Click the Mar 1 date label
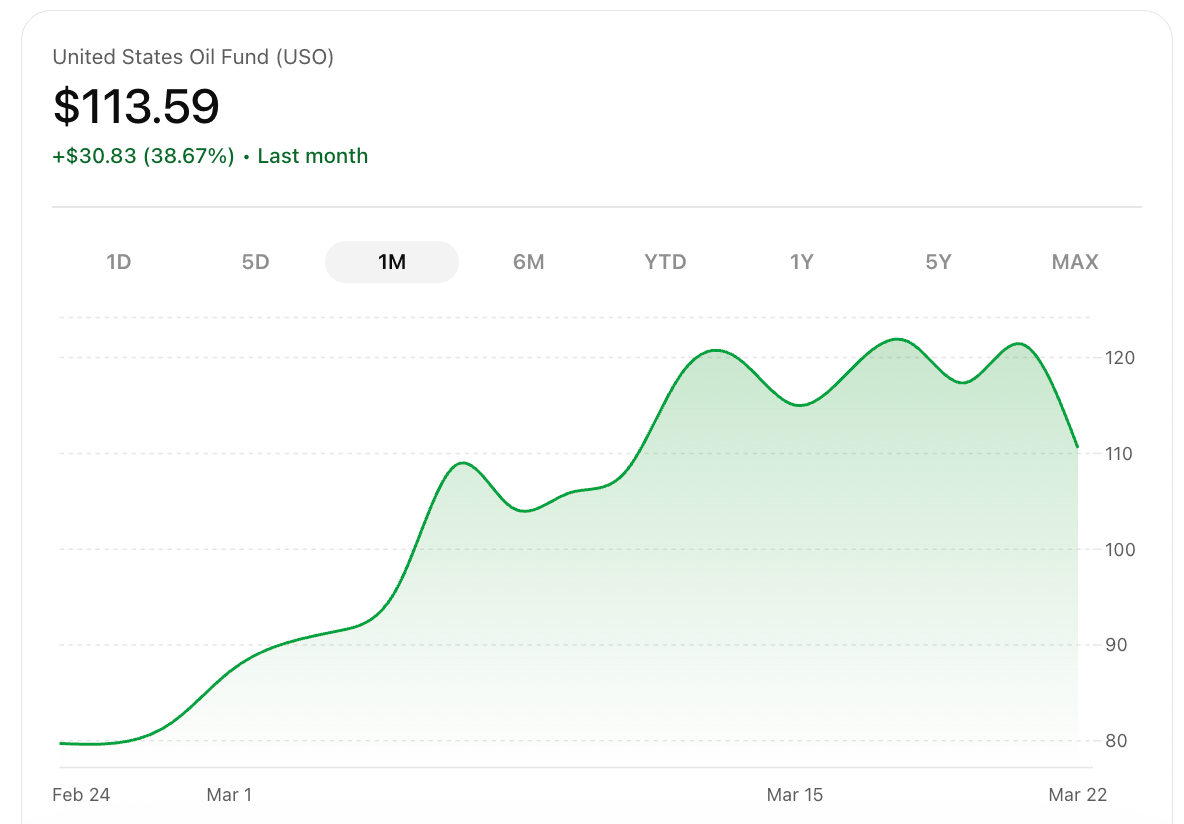This screenshot has width=1184, height=824. coord(229,795)
